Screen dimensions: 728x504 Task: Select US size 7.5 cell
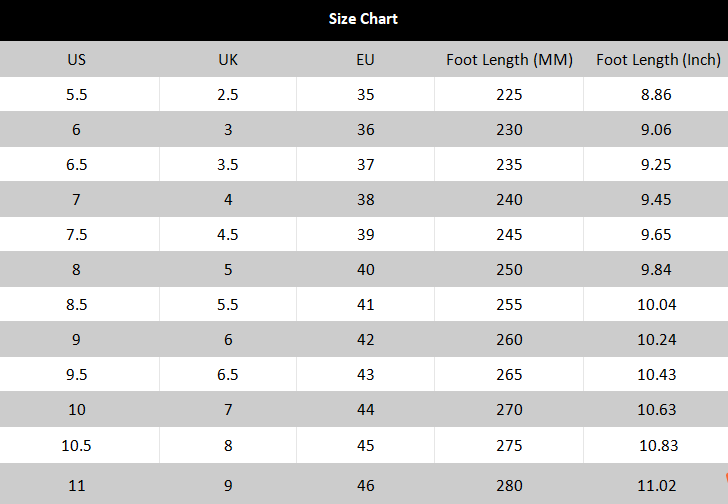point(77,235)
